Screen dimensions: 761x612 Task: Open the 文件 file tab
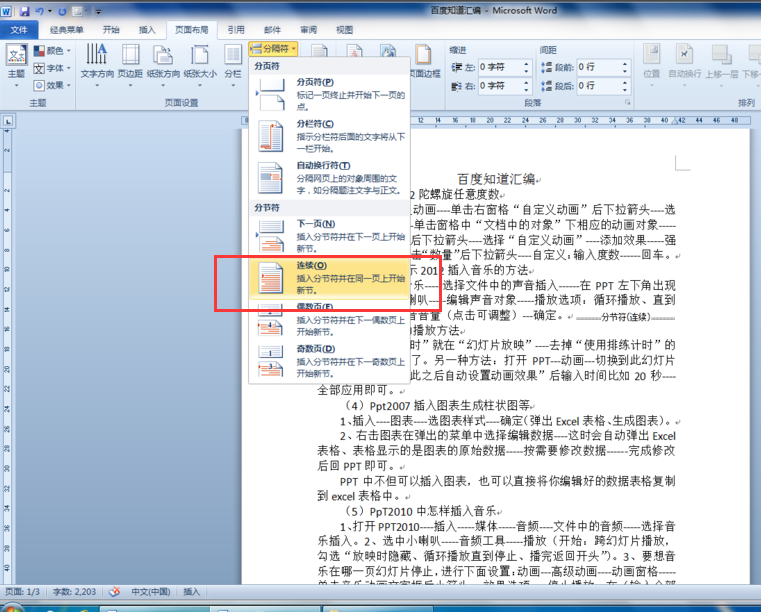point(18,30)
